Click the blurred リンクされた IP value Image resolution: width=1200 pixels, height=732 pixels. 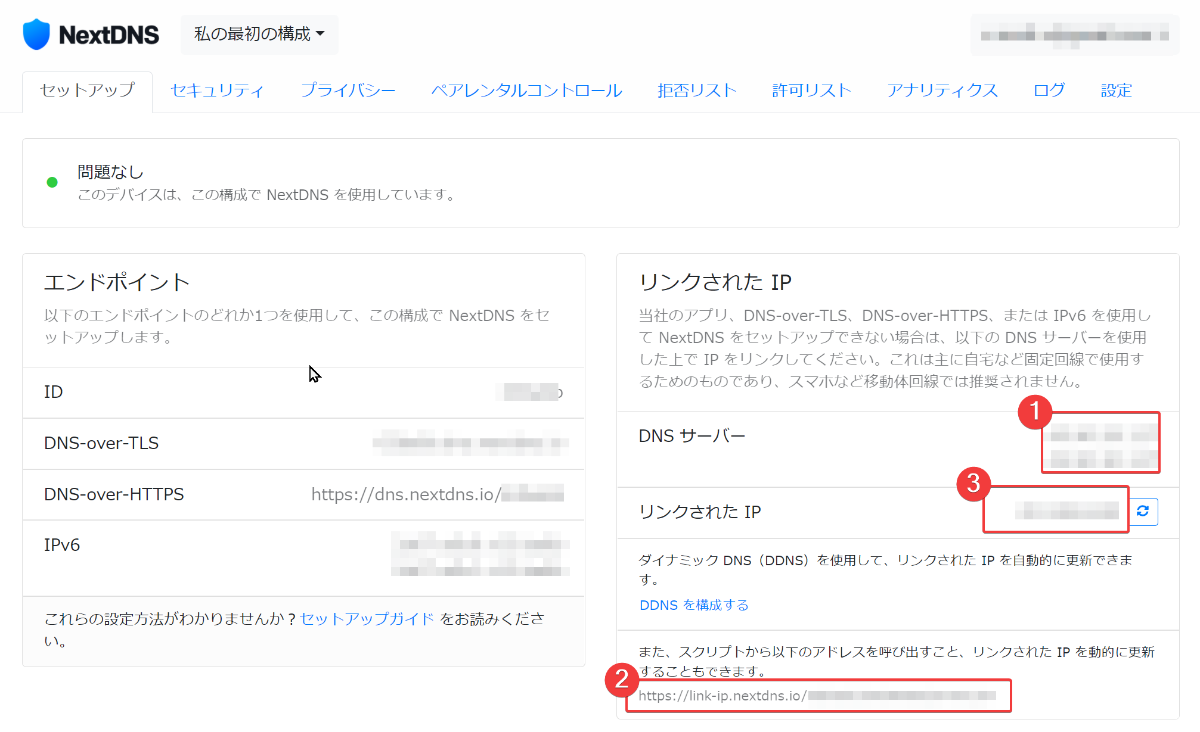tap(1065, 512)
